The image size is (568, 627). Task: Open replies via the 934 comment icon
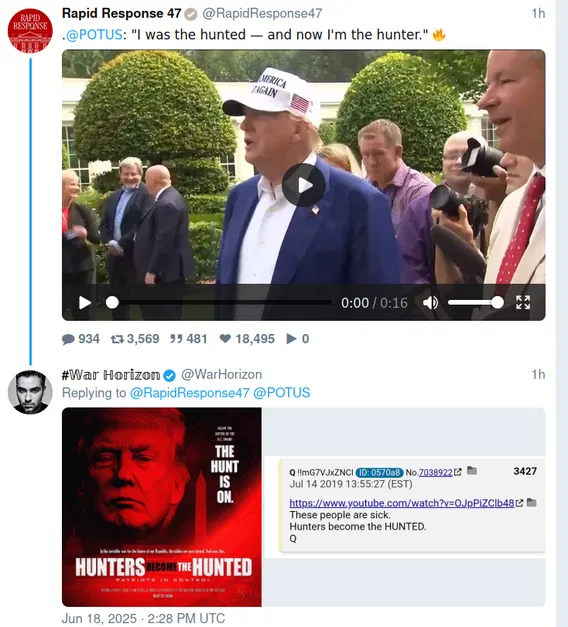tap(68, 339)
